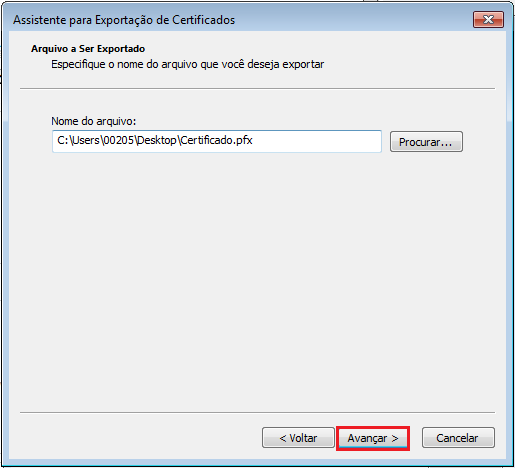Click the Assistente para Exportação de Certificados title
Image resolution: width=515 pixels, height=468 pixels.
[124, 20]
